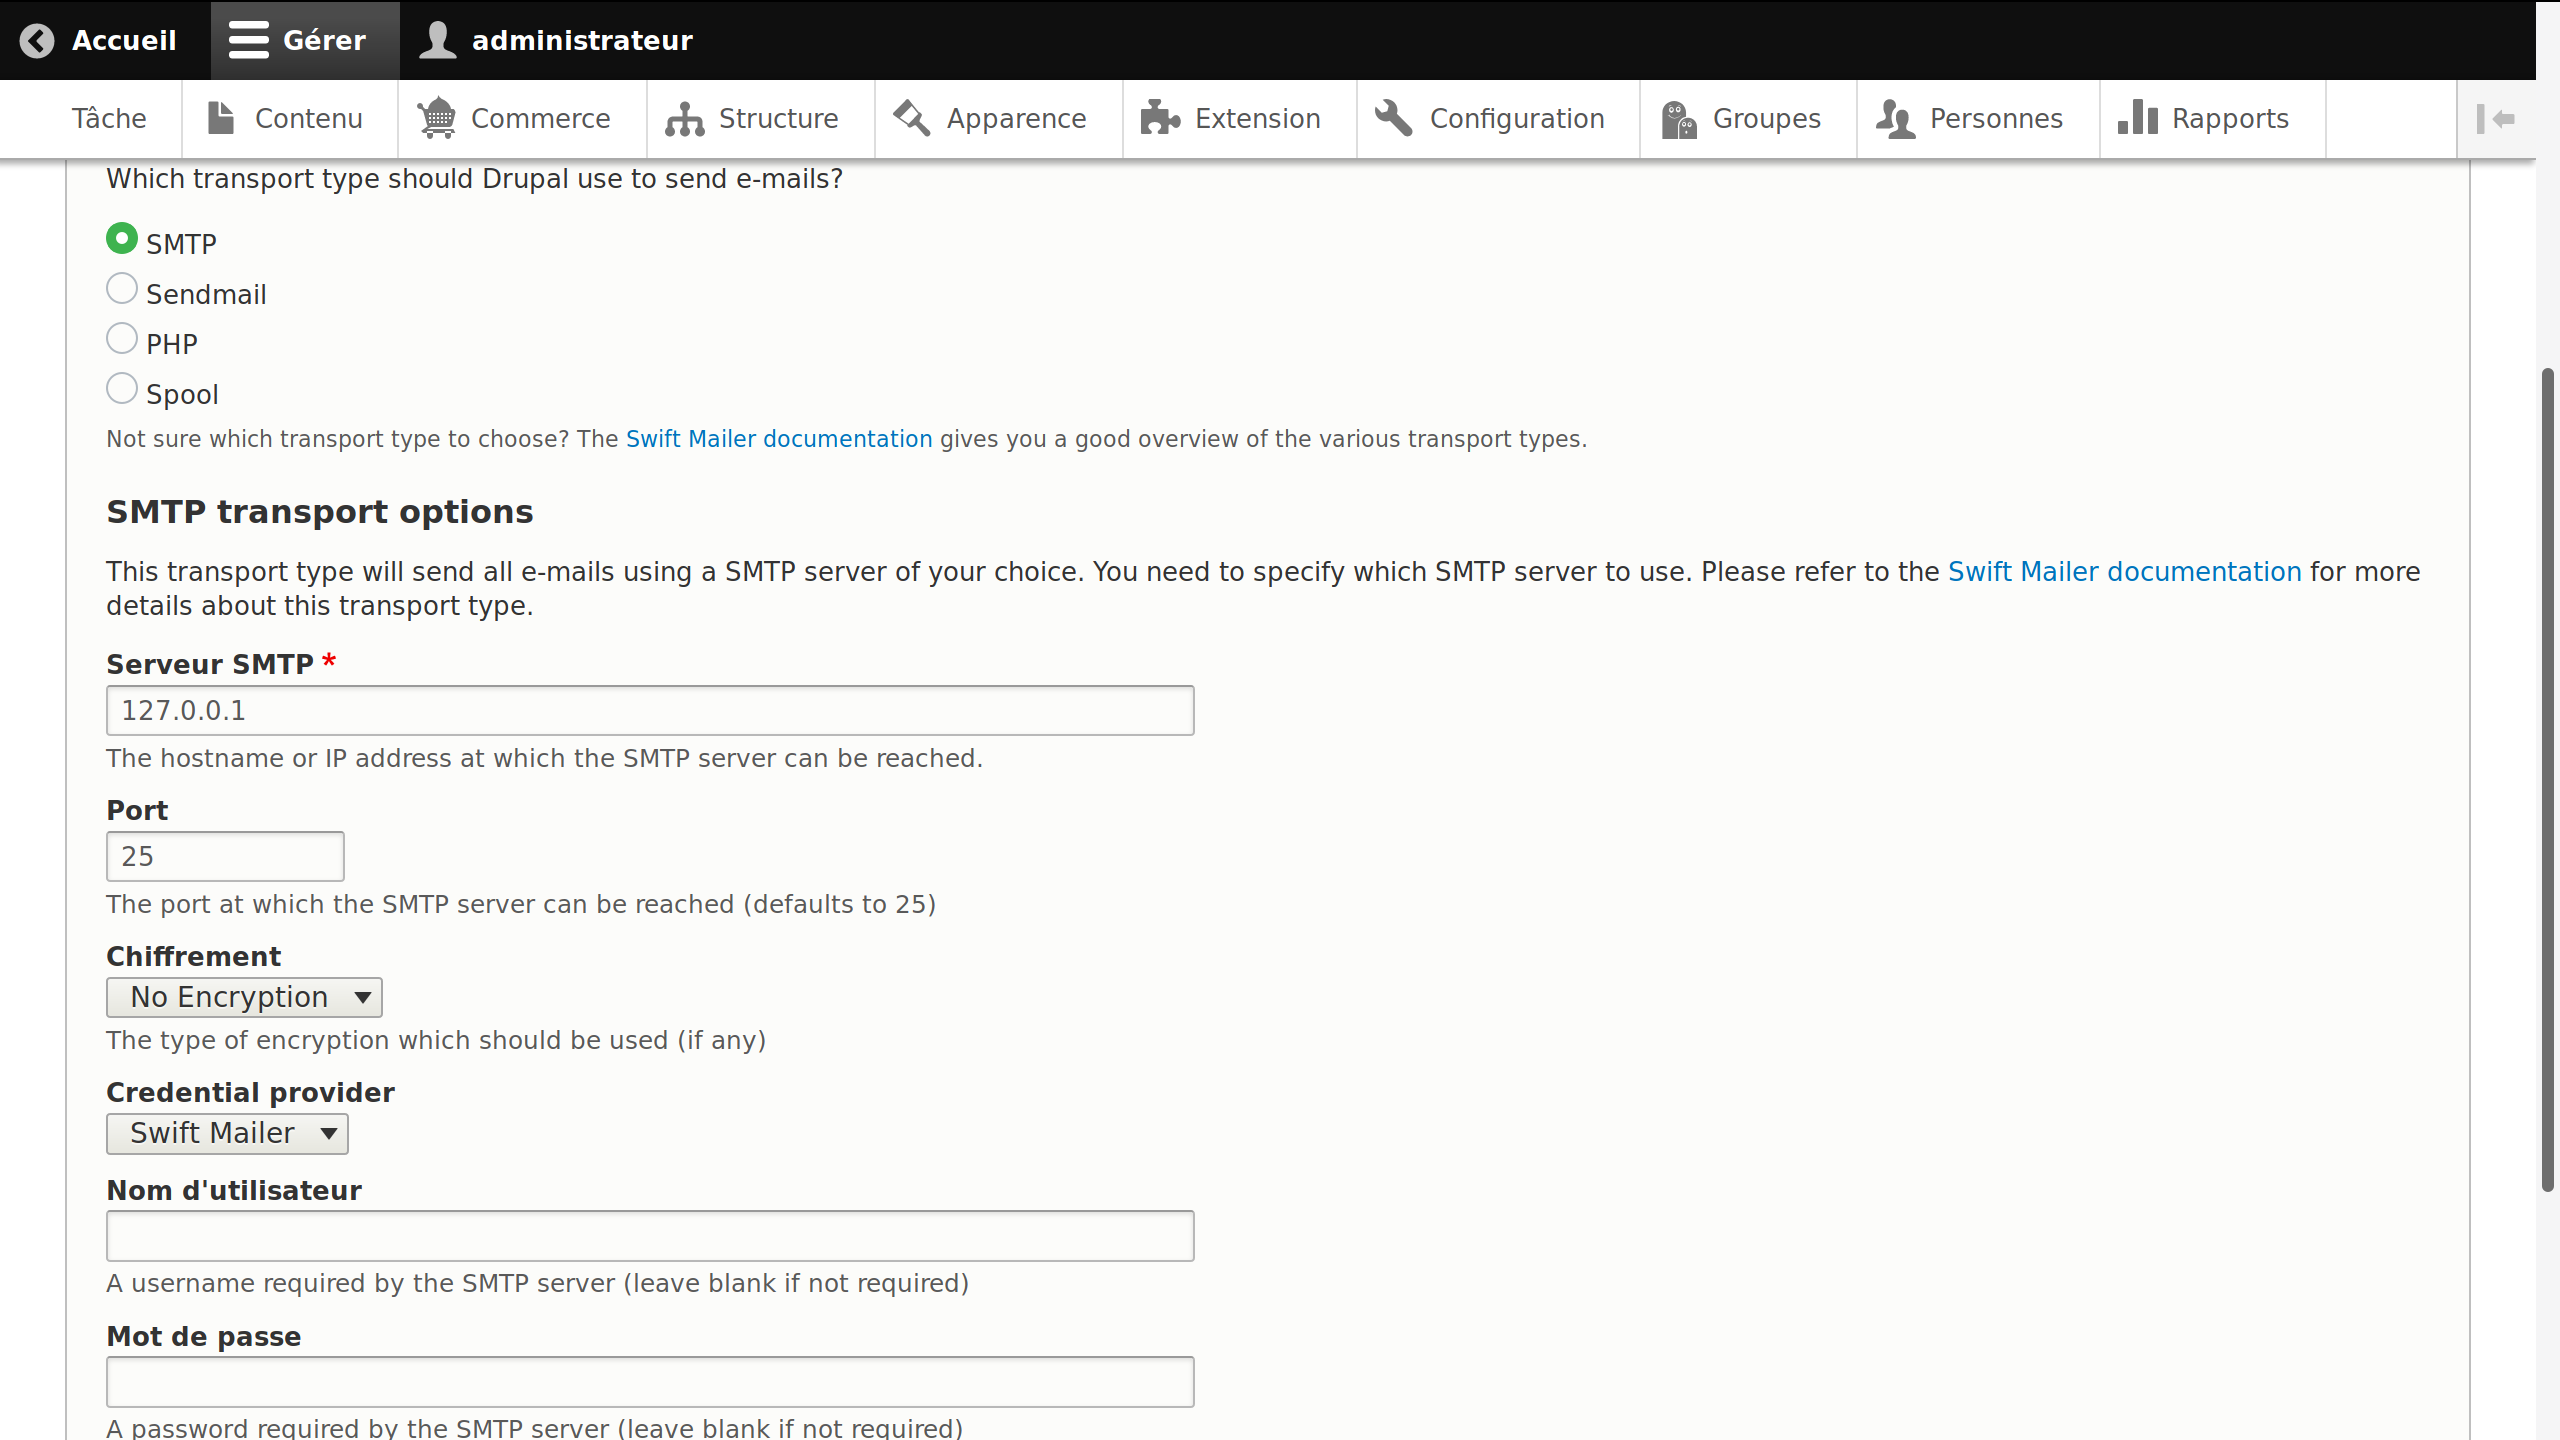The image size is (2560, 1440).
Task: Choose the PHP transport option
Action: tap(122, 338)
